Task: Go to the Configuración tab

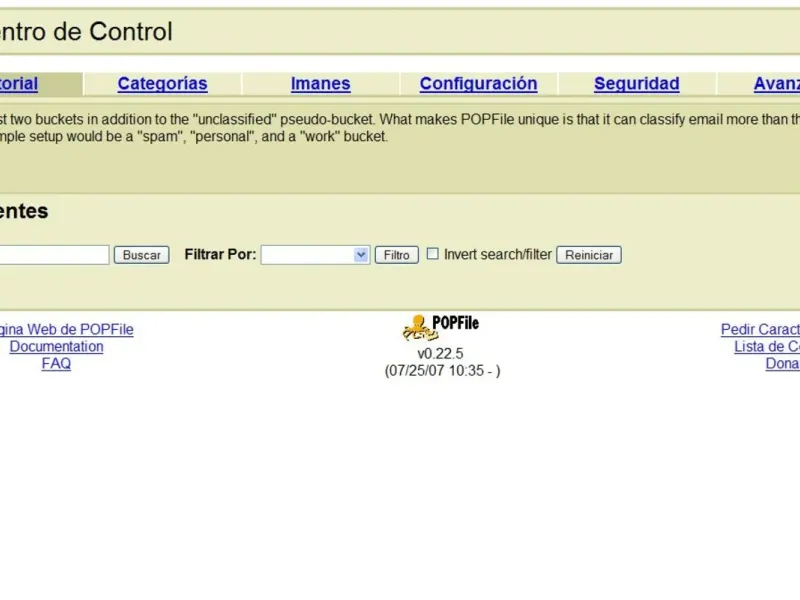Action: coord(478,84)
